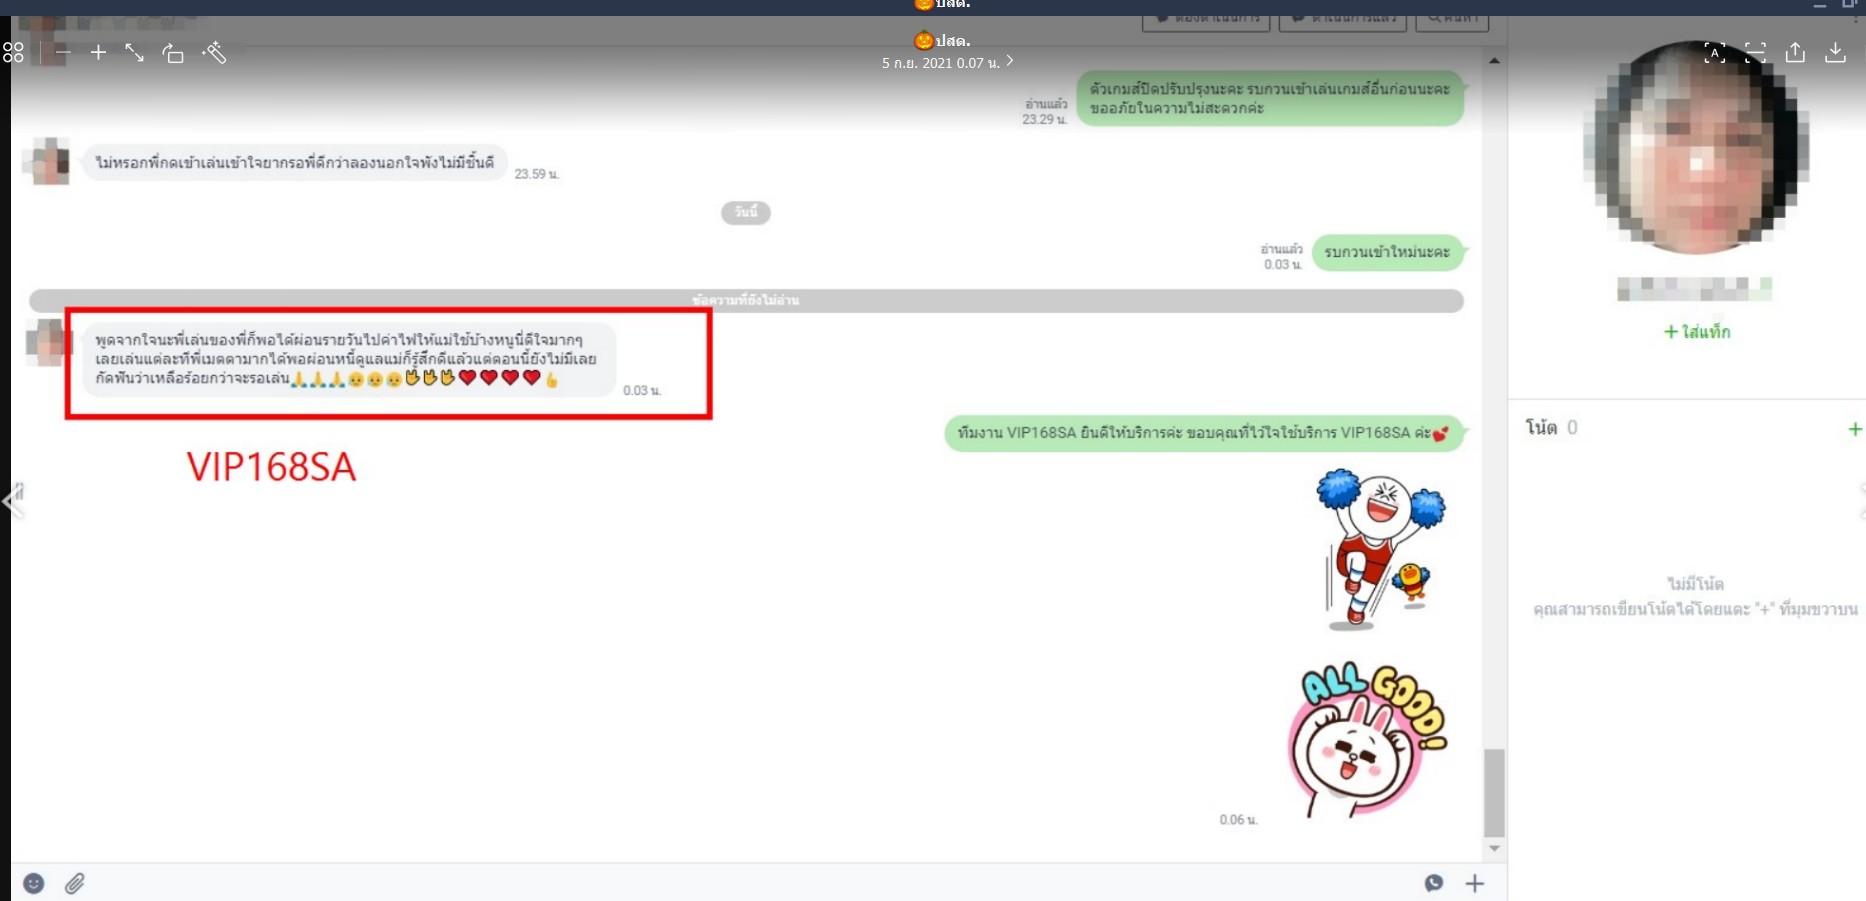Screen dimensions: 1866x901
Task: Add a new note with plus button
Action: 1854,429
